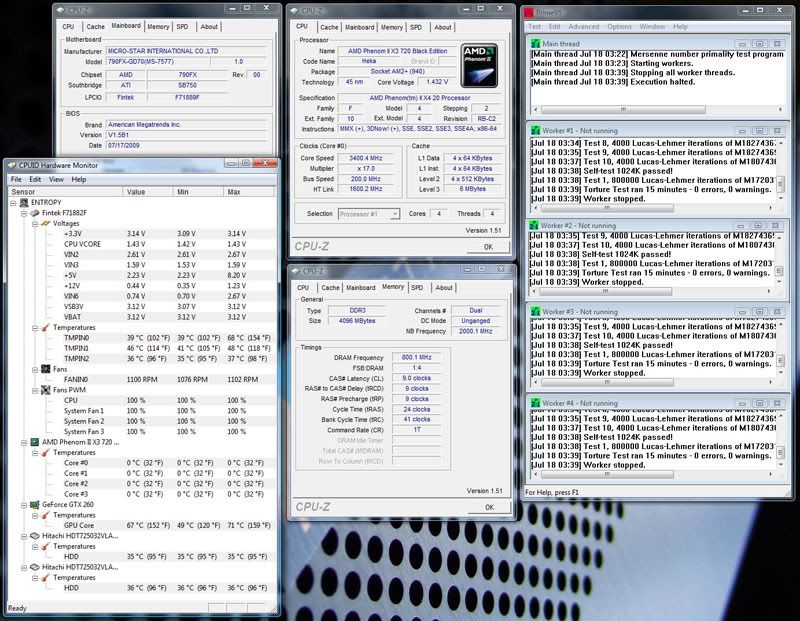Minimize the Main thread child window
Image resolution: width=800 pixels, height=621 pixels.
point(742,44)
